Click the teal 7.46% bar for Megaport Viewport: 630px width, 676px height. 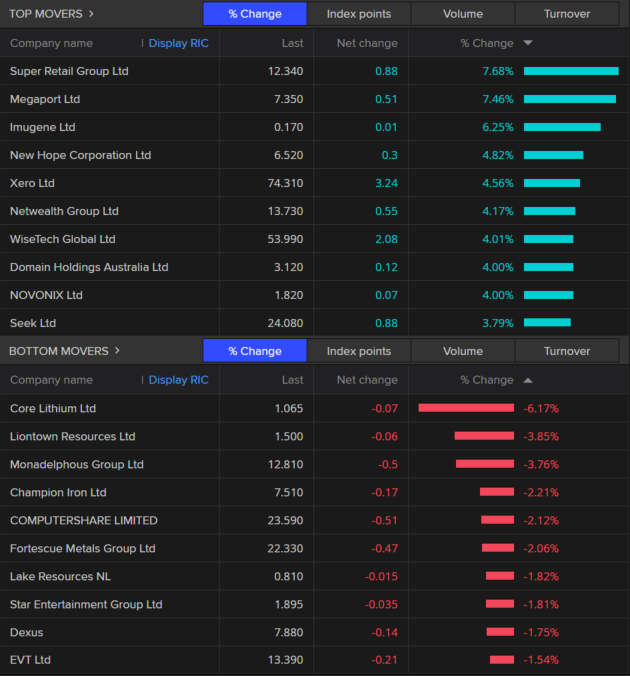click(570, 99)
